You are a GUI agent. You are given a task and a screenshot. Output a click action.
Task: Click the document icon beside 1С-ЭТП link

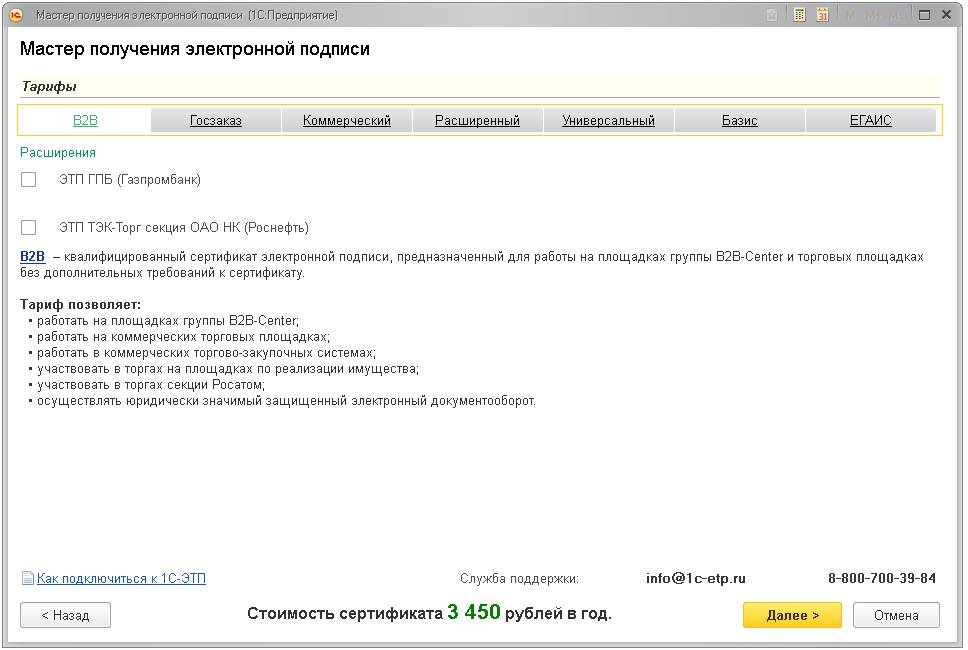pos(27,578)
